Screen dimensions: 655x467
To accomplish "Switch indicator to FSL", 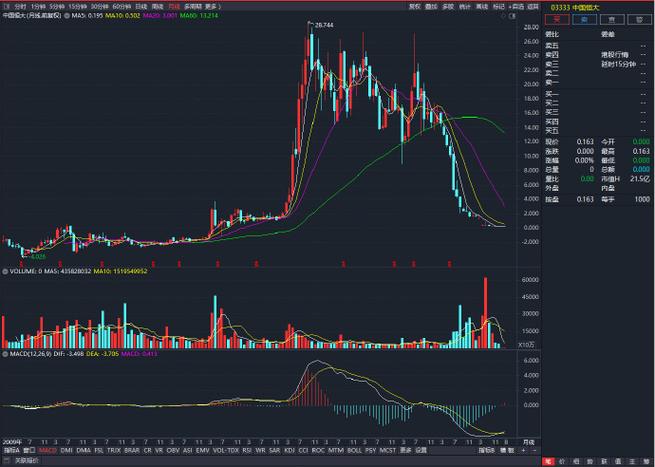I will pyautogui.click(x=99, y=450).
